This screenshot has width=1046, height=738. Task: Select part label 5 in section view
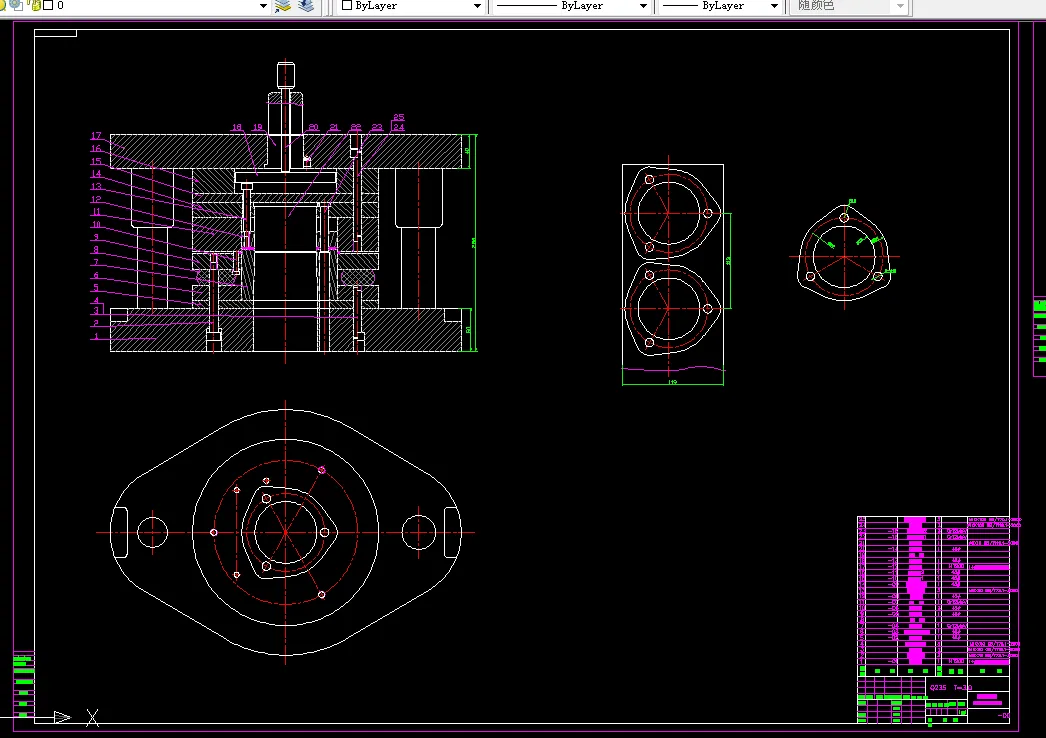(96, 288)
